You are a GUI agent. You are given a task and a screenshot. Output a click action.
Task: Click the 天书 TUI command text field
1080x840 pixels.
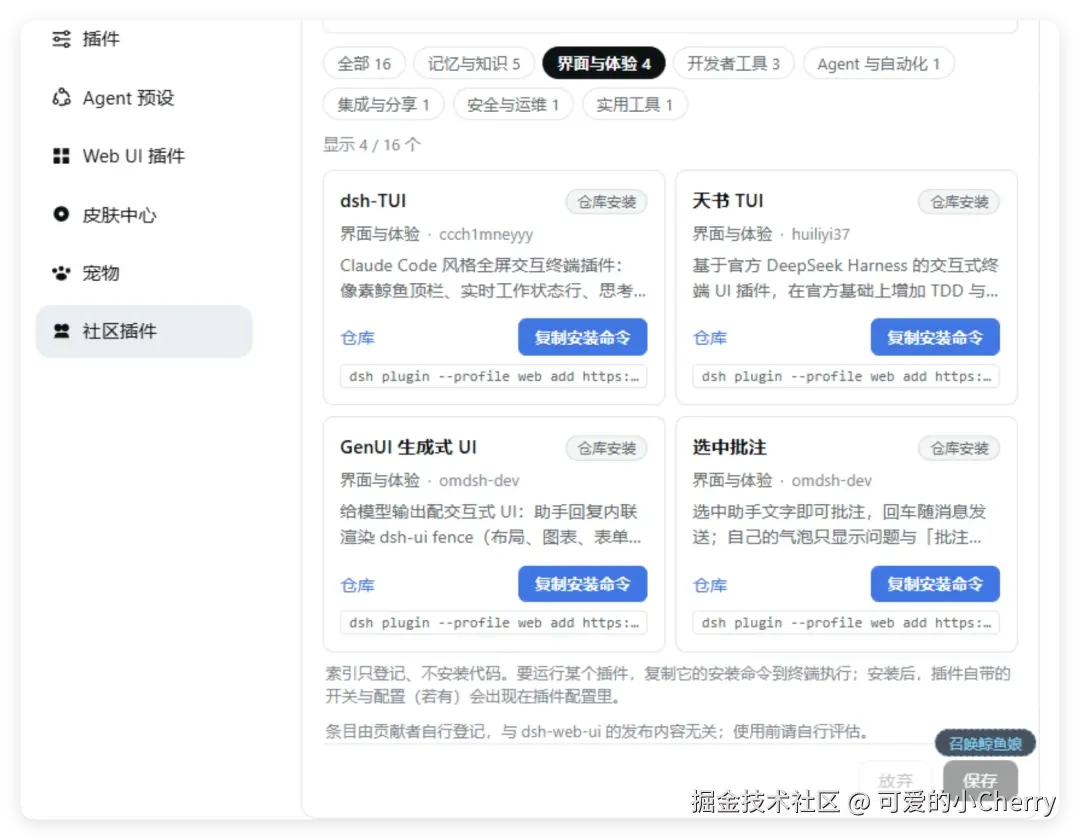click(846, 377)
